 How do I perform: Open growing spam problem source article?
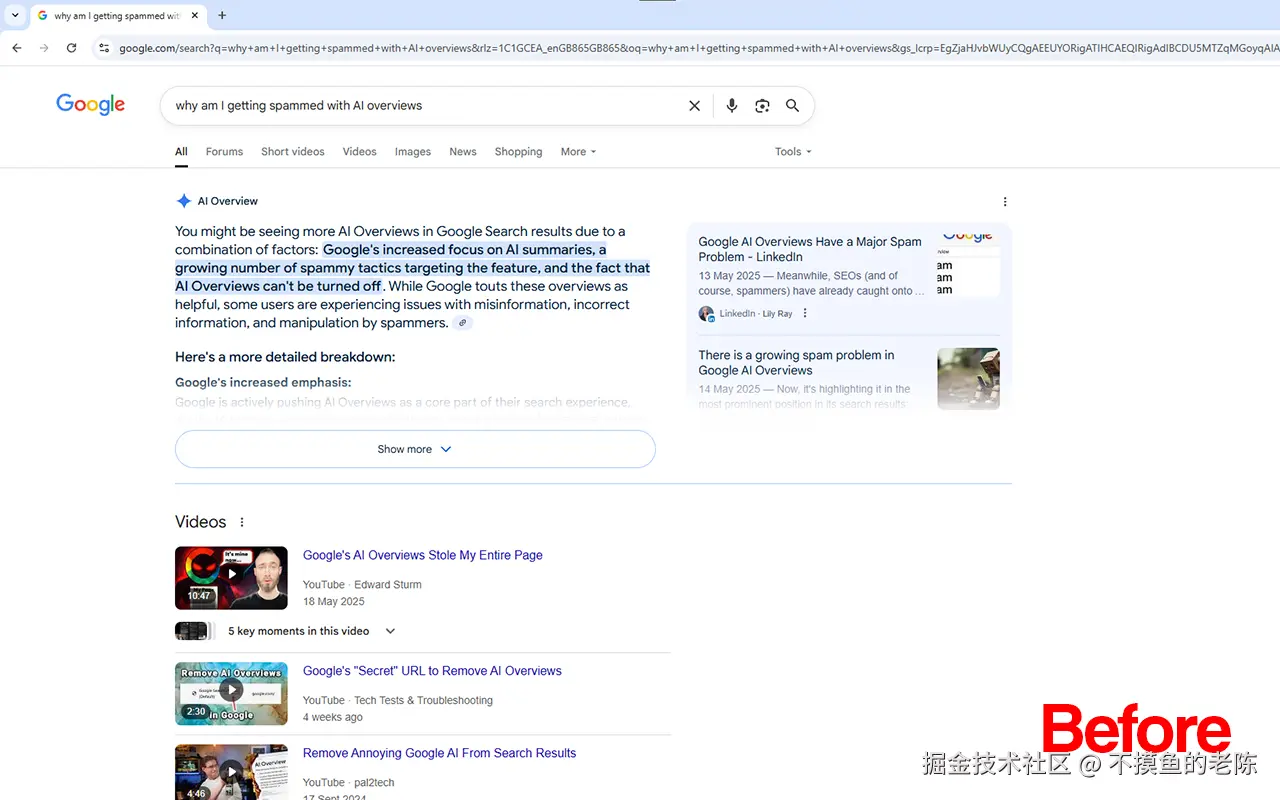click(797, 362)
